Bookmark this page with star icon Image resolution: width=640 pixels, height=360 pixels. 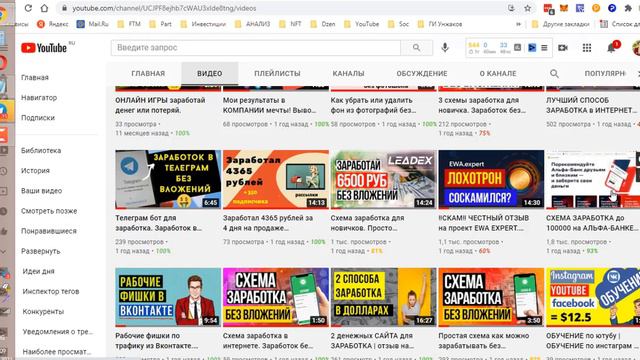527,8
